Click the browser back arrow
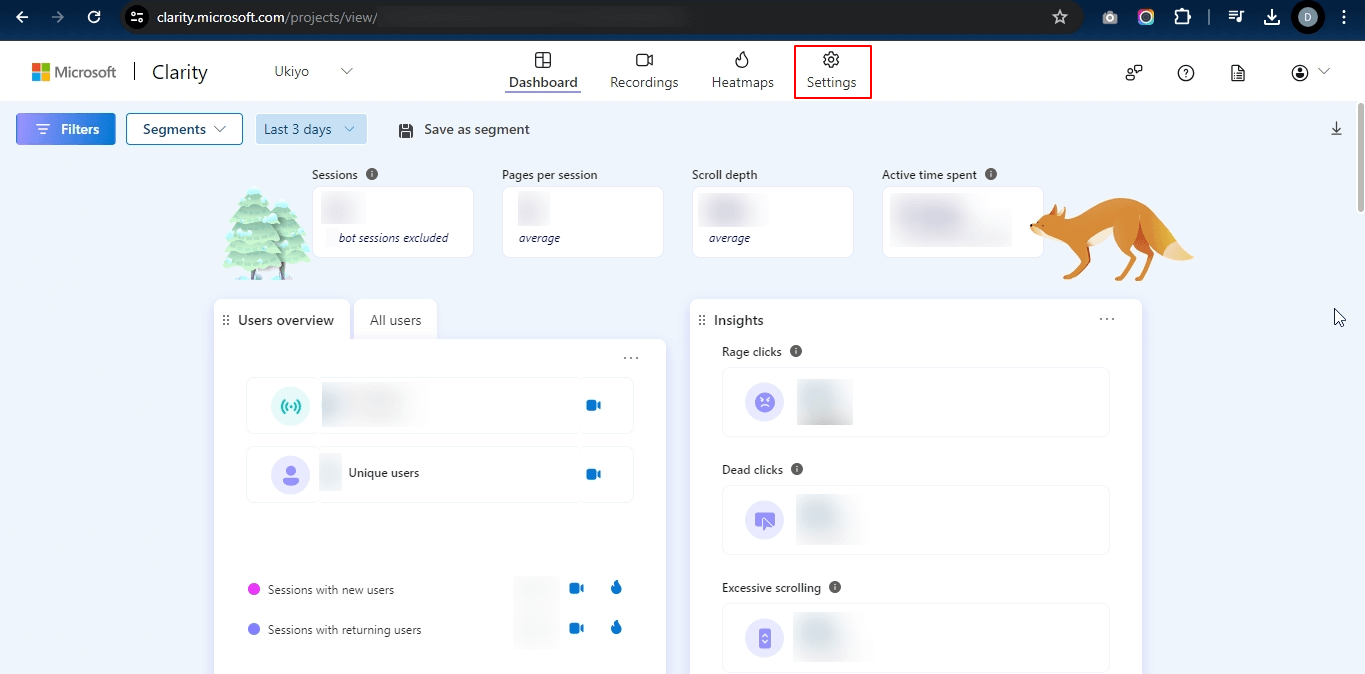Image resolution: width=1365 pixels, height=674 pixels. point(22,17)
